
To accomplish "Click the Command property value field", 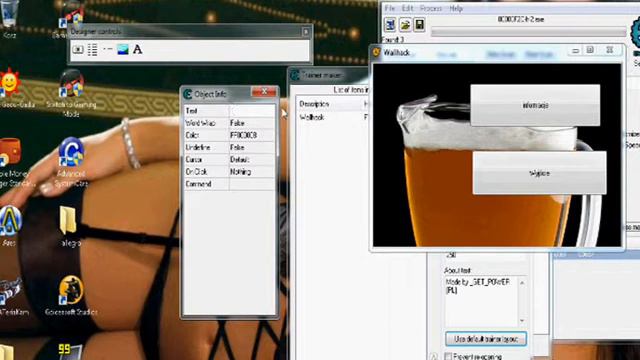I will [x=252, y=184].
